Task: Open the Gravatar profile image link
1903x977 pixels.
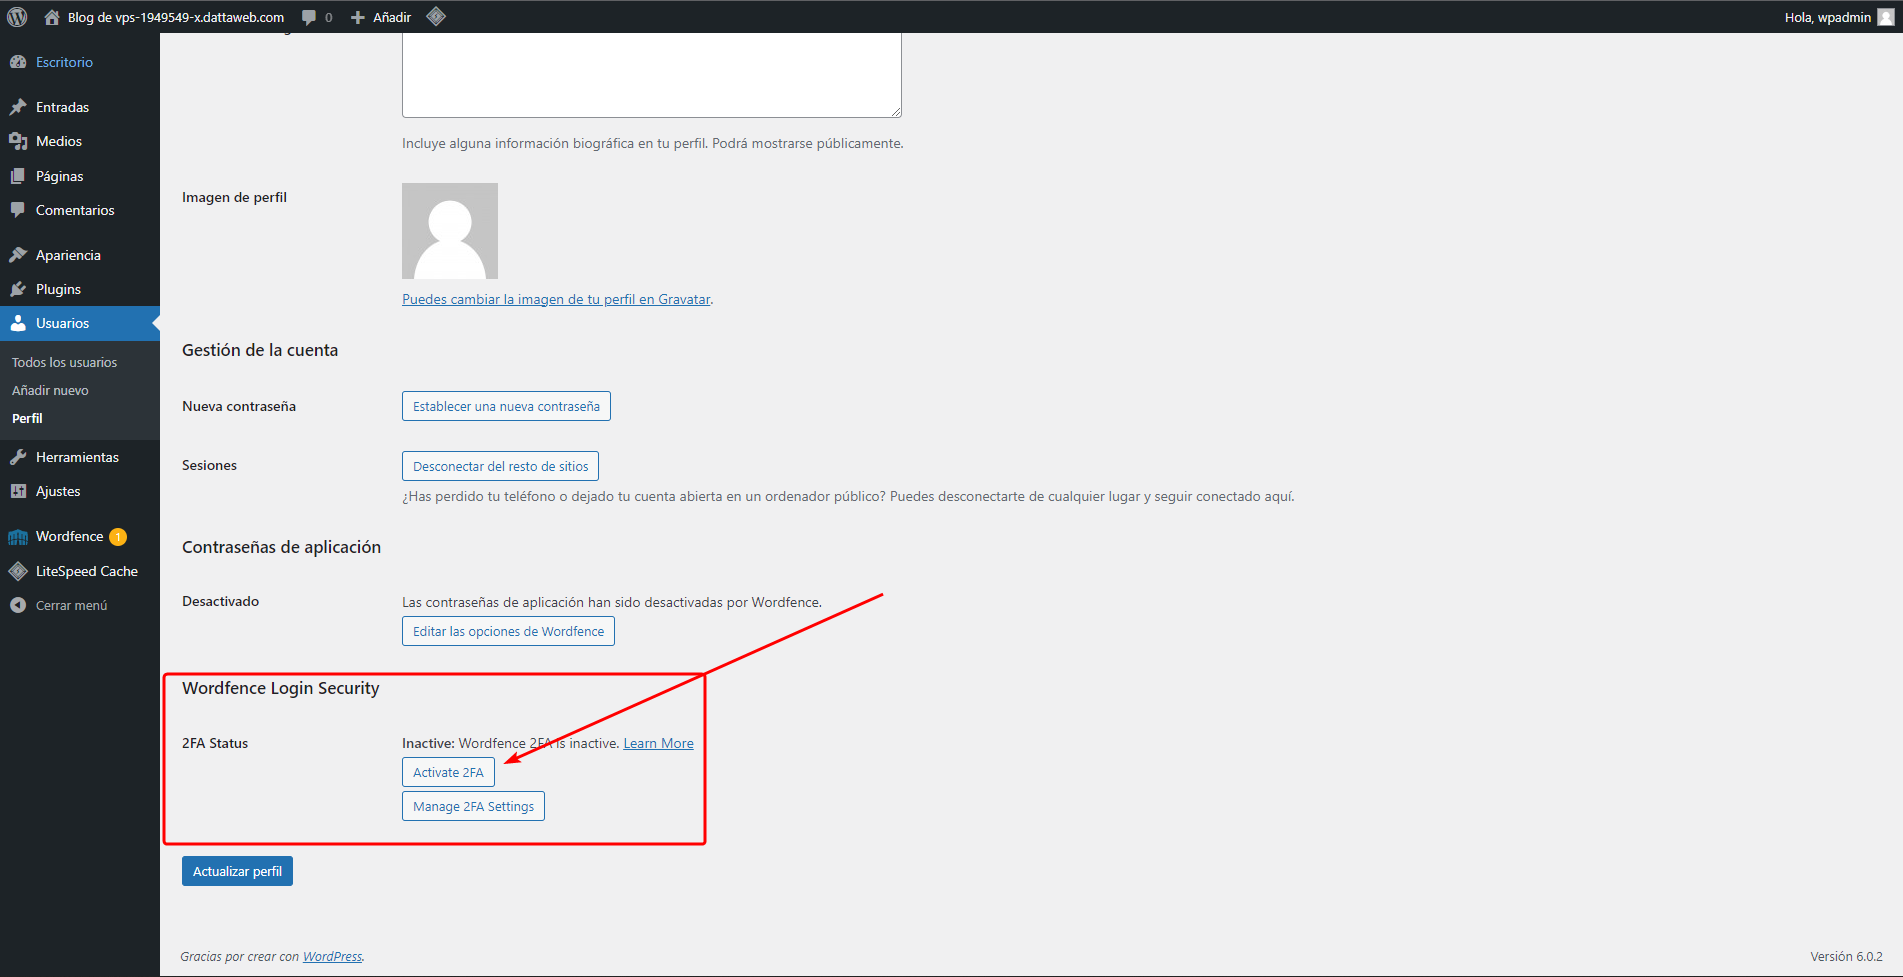Action: click(x=556, y=299)
